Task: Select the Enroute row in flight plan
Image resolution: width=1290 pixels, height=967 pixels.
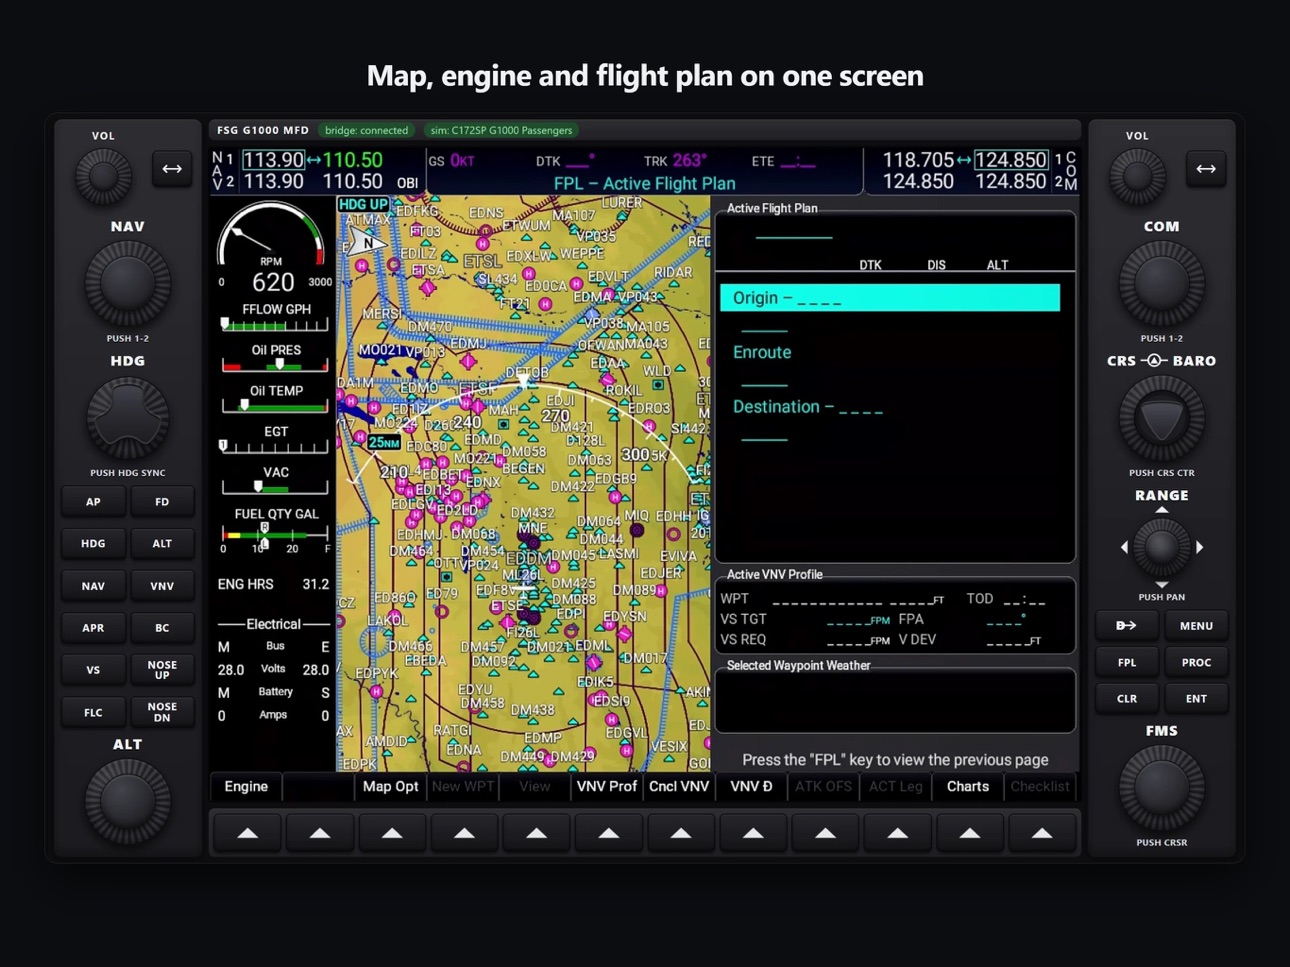Action: click(x=762, y=352)
